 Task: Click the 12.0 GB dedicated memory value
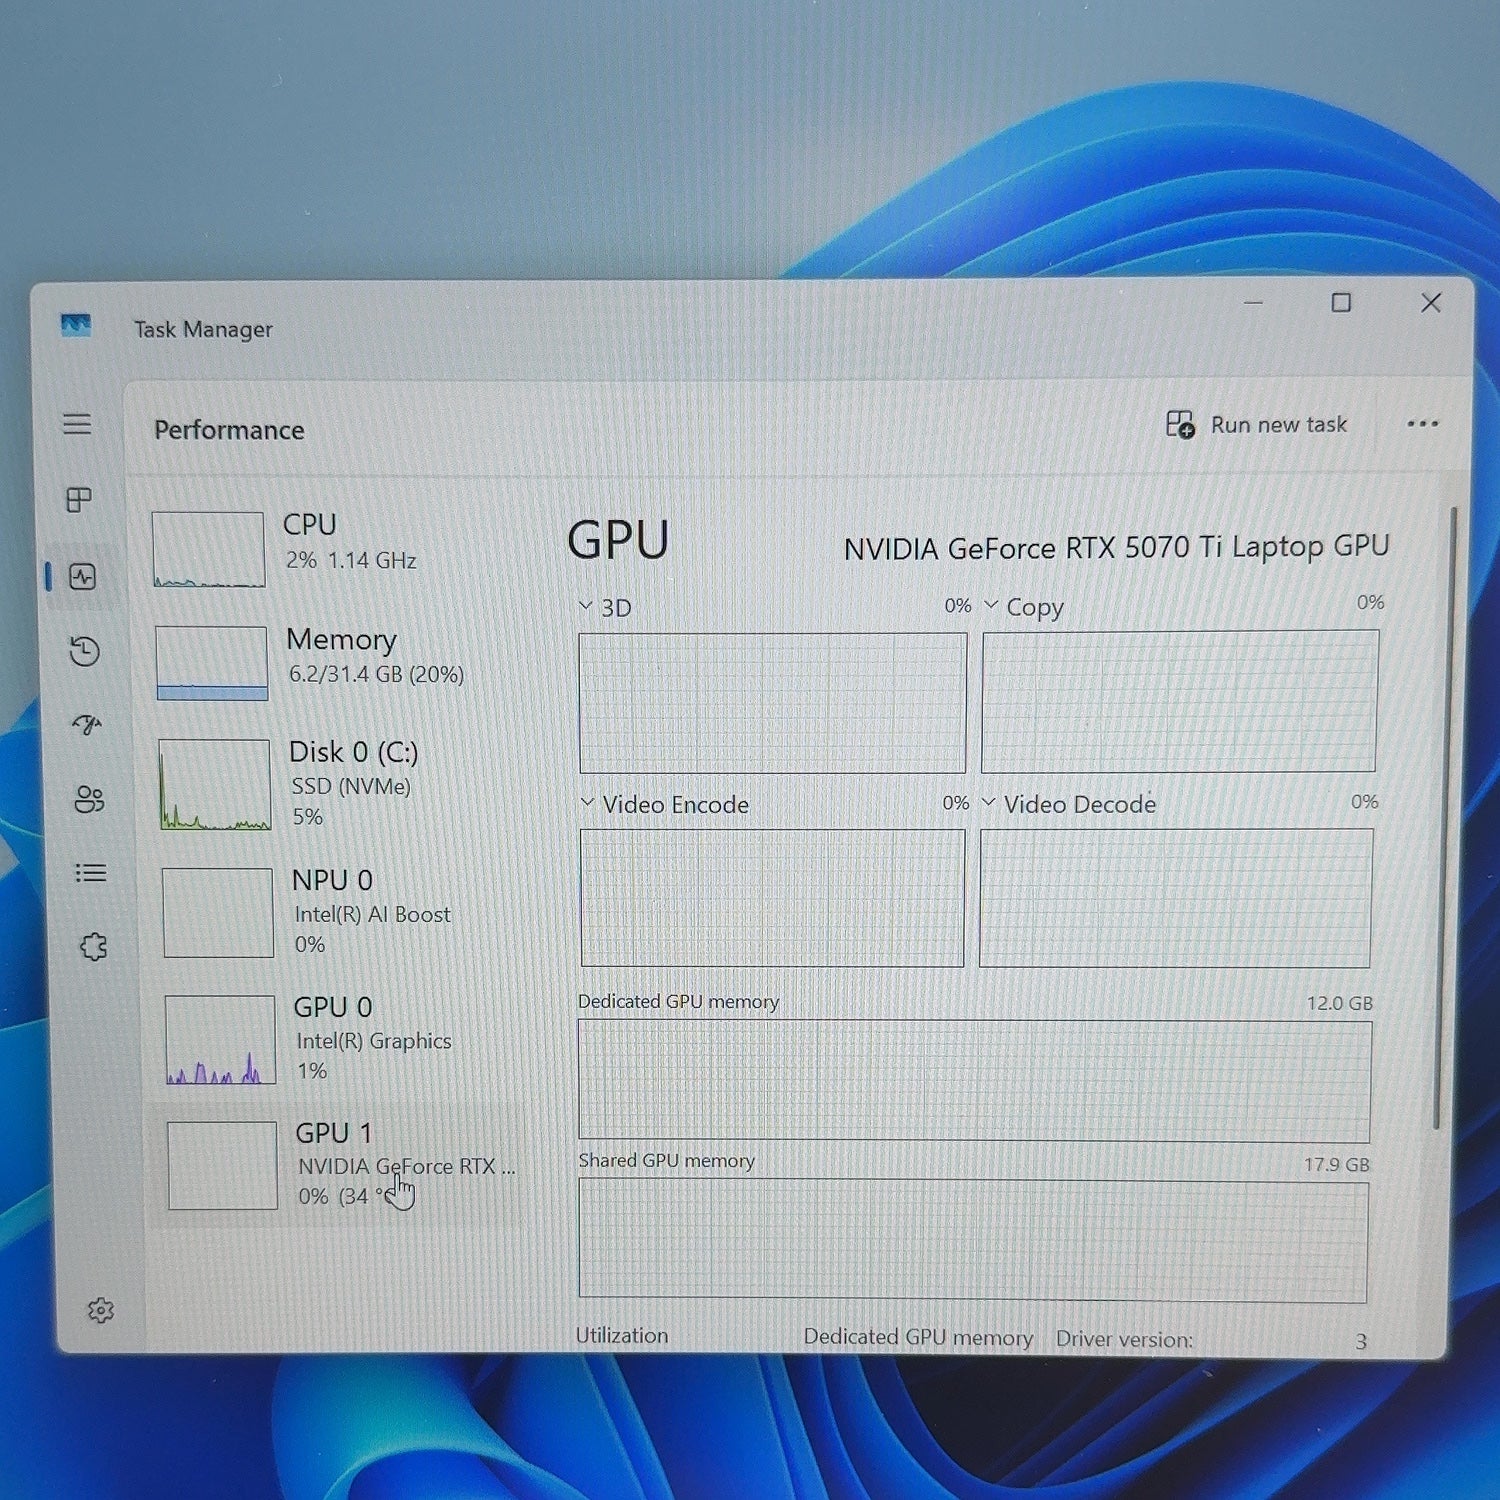1339,1003
